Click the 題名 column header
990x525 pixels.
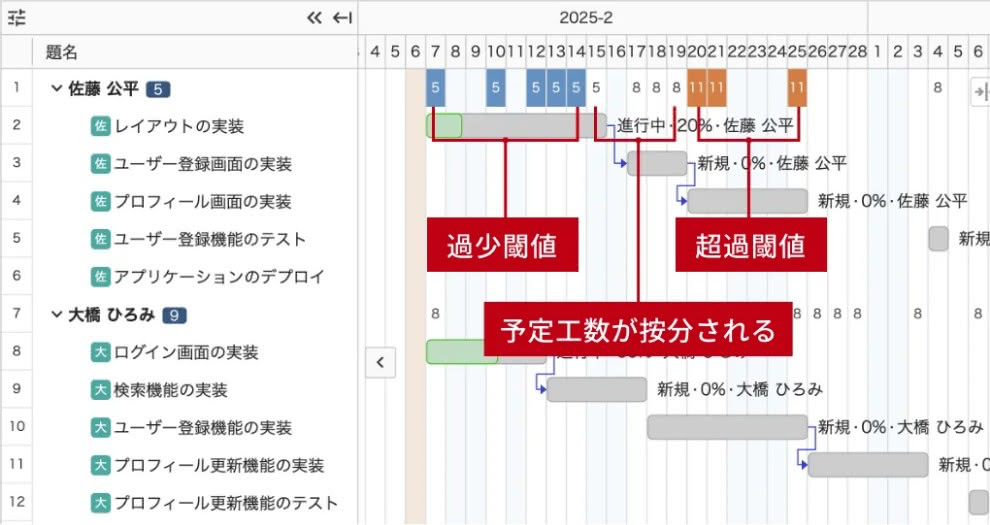(62, 52)
